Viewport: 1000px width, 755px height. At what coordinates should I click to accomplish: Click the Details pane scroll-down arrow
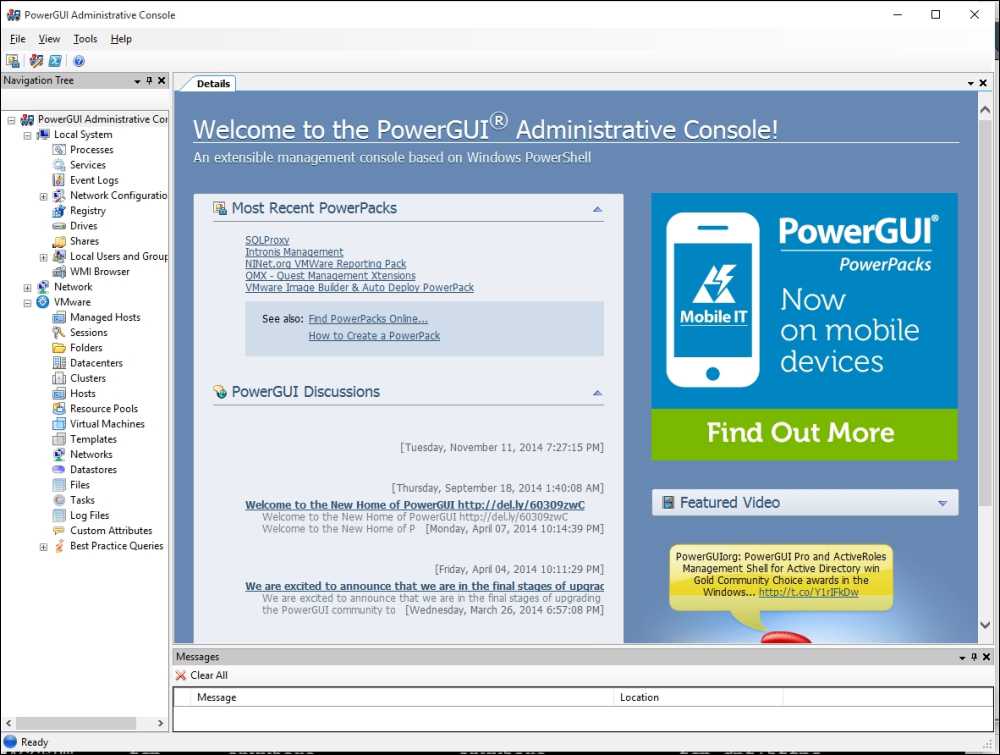coord(985,625)
